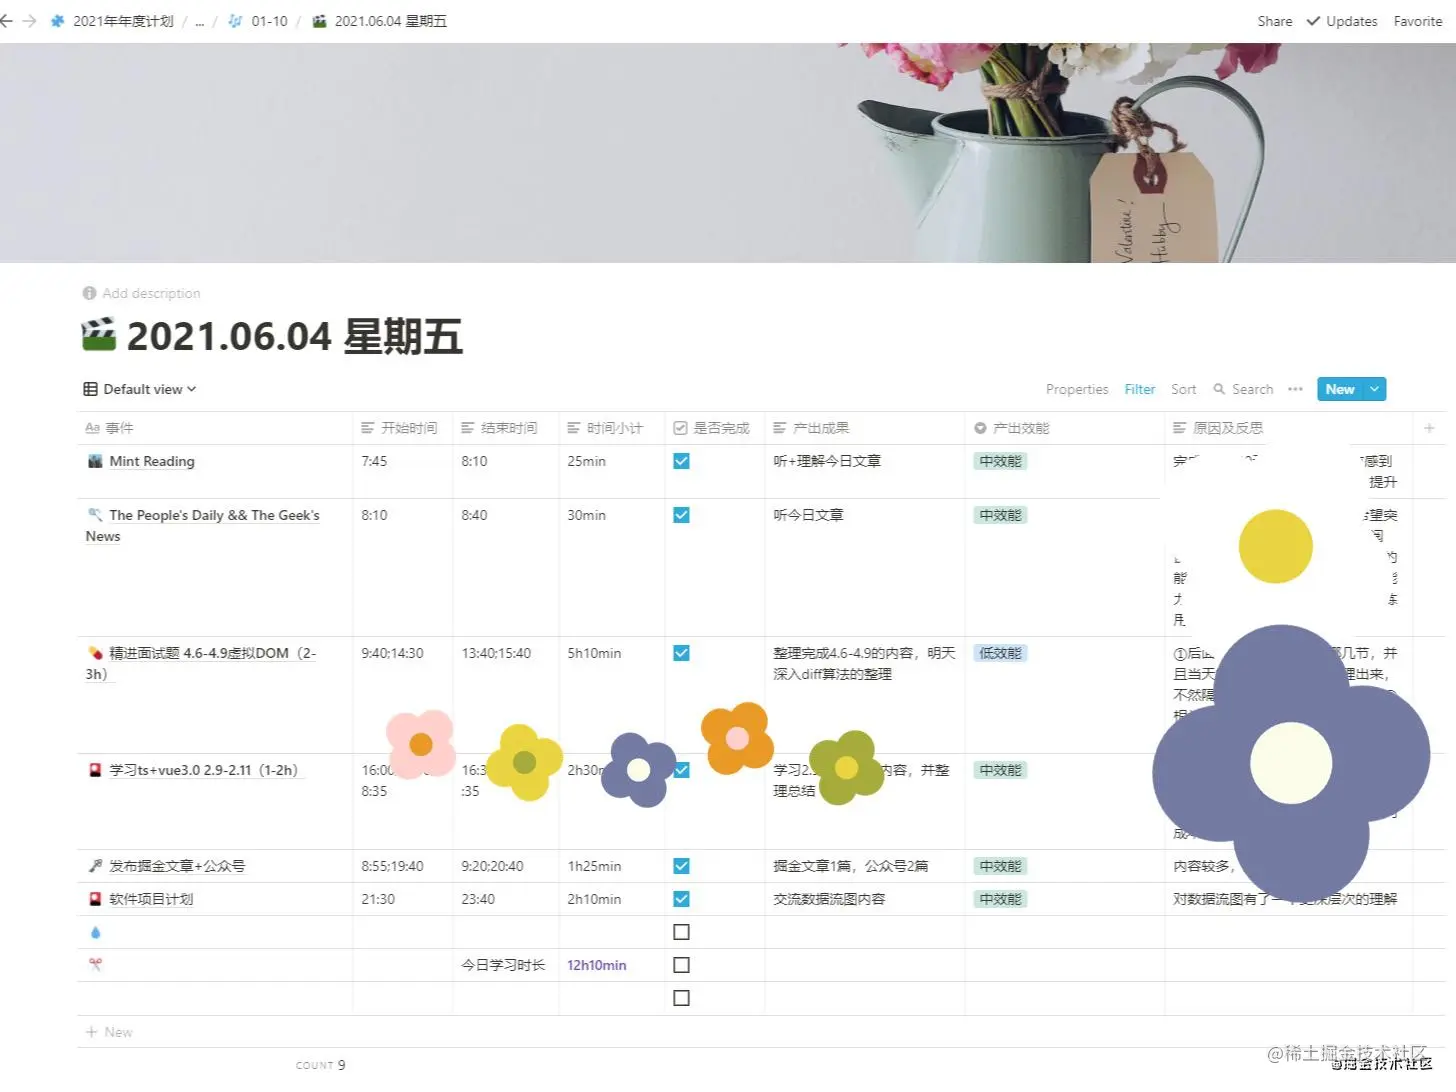
Task: Check the box in last empty row
Action: tap(681, 998)
